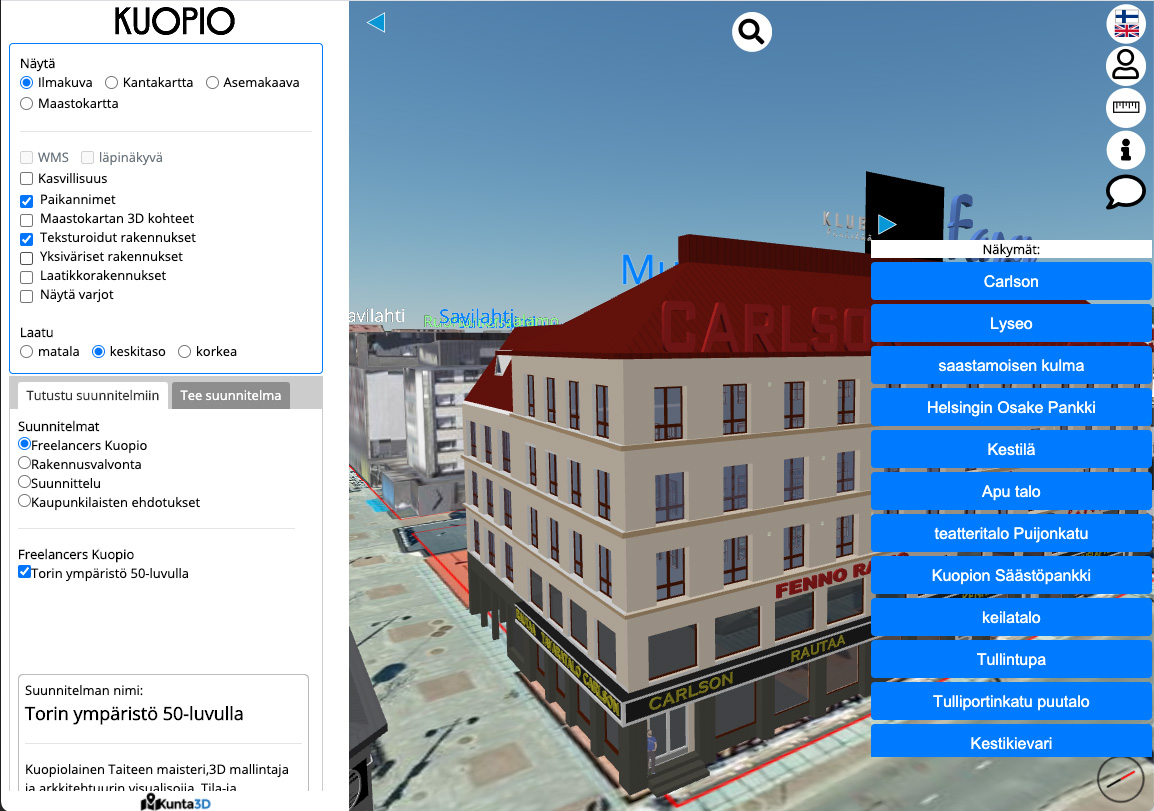Screen dimensions: 1154x811
Task: Click the blue back arrow
Action: 376,21
